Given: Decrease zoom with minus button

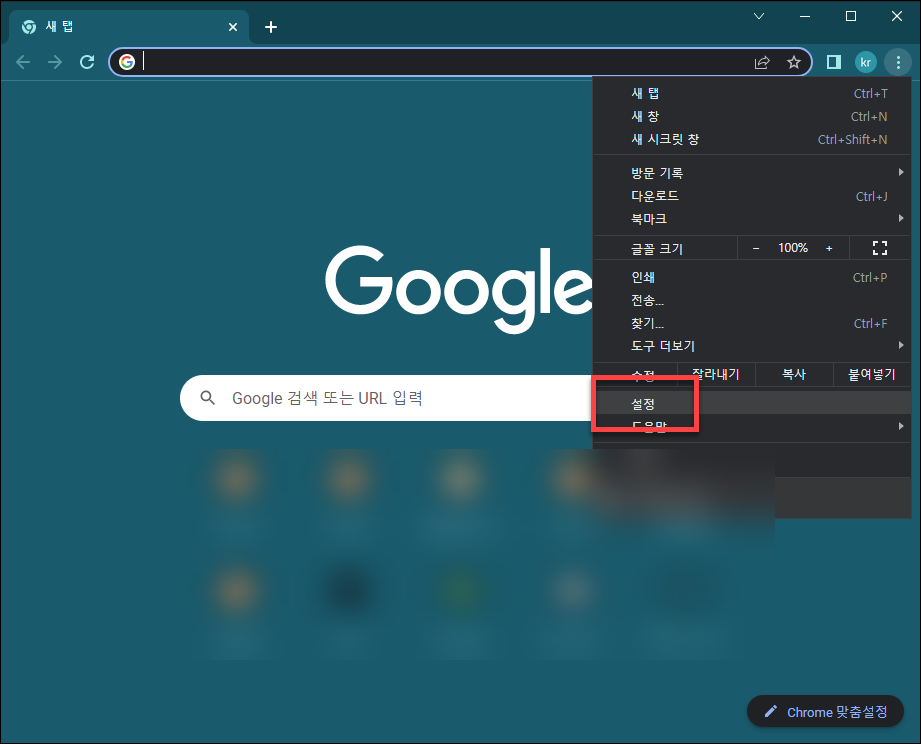Looking at the screenshot, I should click(756, 248).
